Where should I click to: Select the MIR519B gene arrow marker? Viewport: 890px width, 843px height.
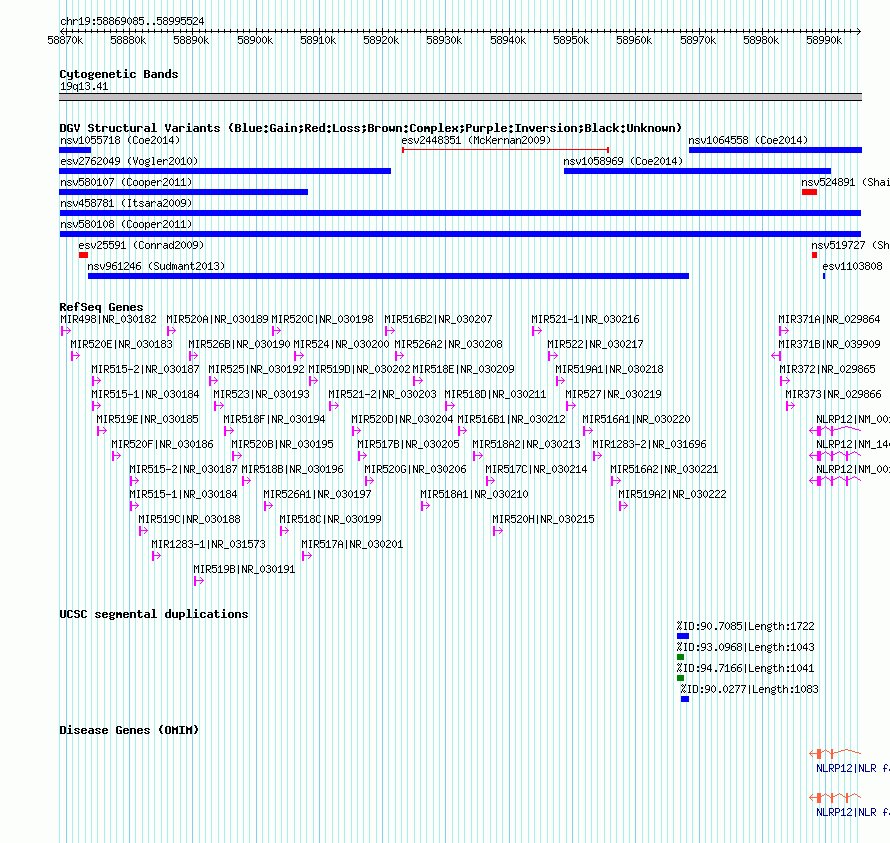(199, 581)
